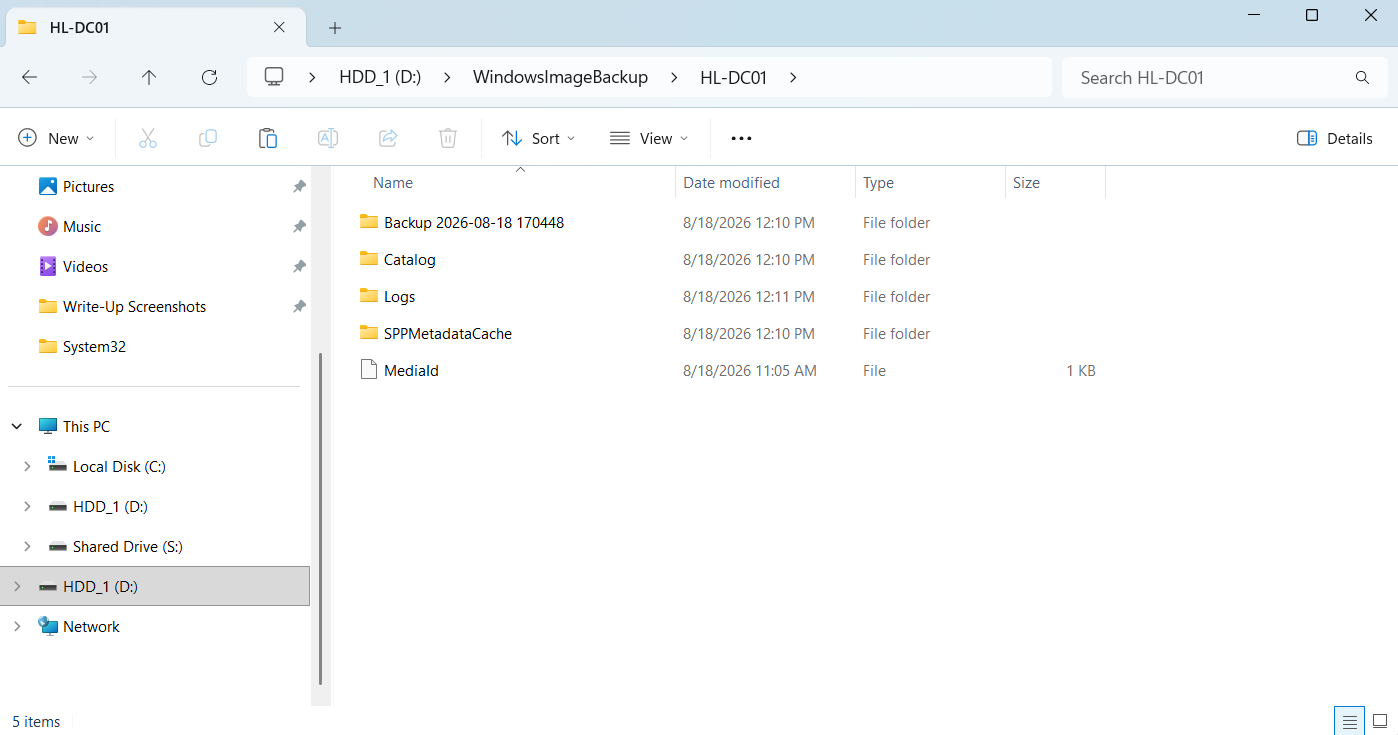Select the SPPMetadataCache folder
Viewport: 1398px width, 735px height.
point(448,334)
